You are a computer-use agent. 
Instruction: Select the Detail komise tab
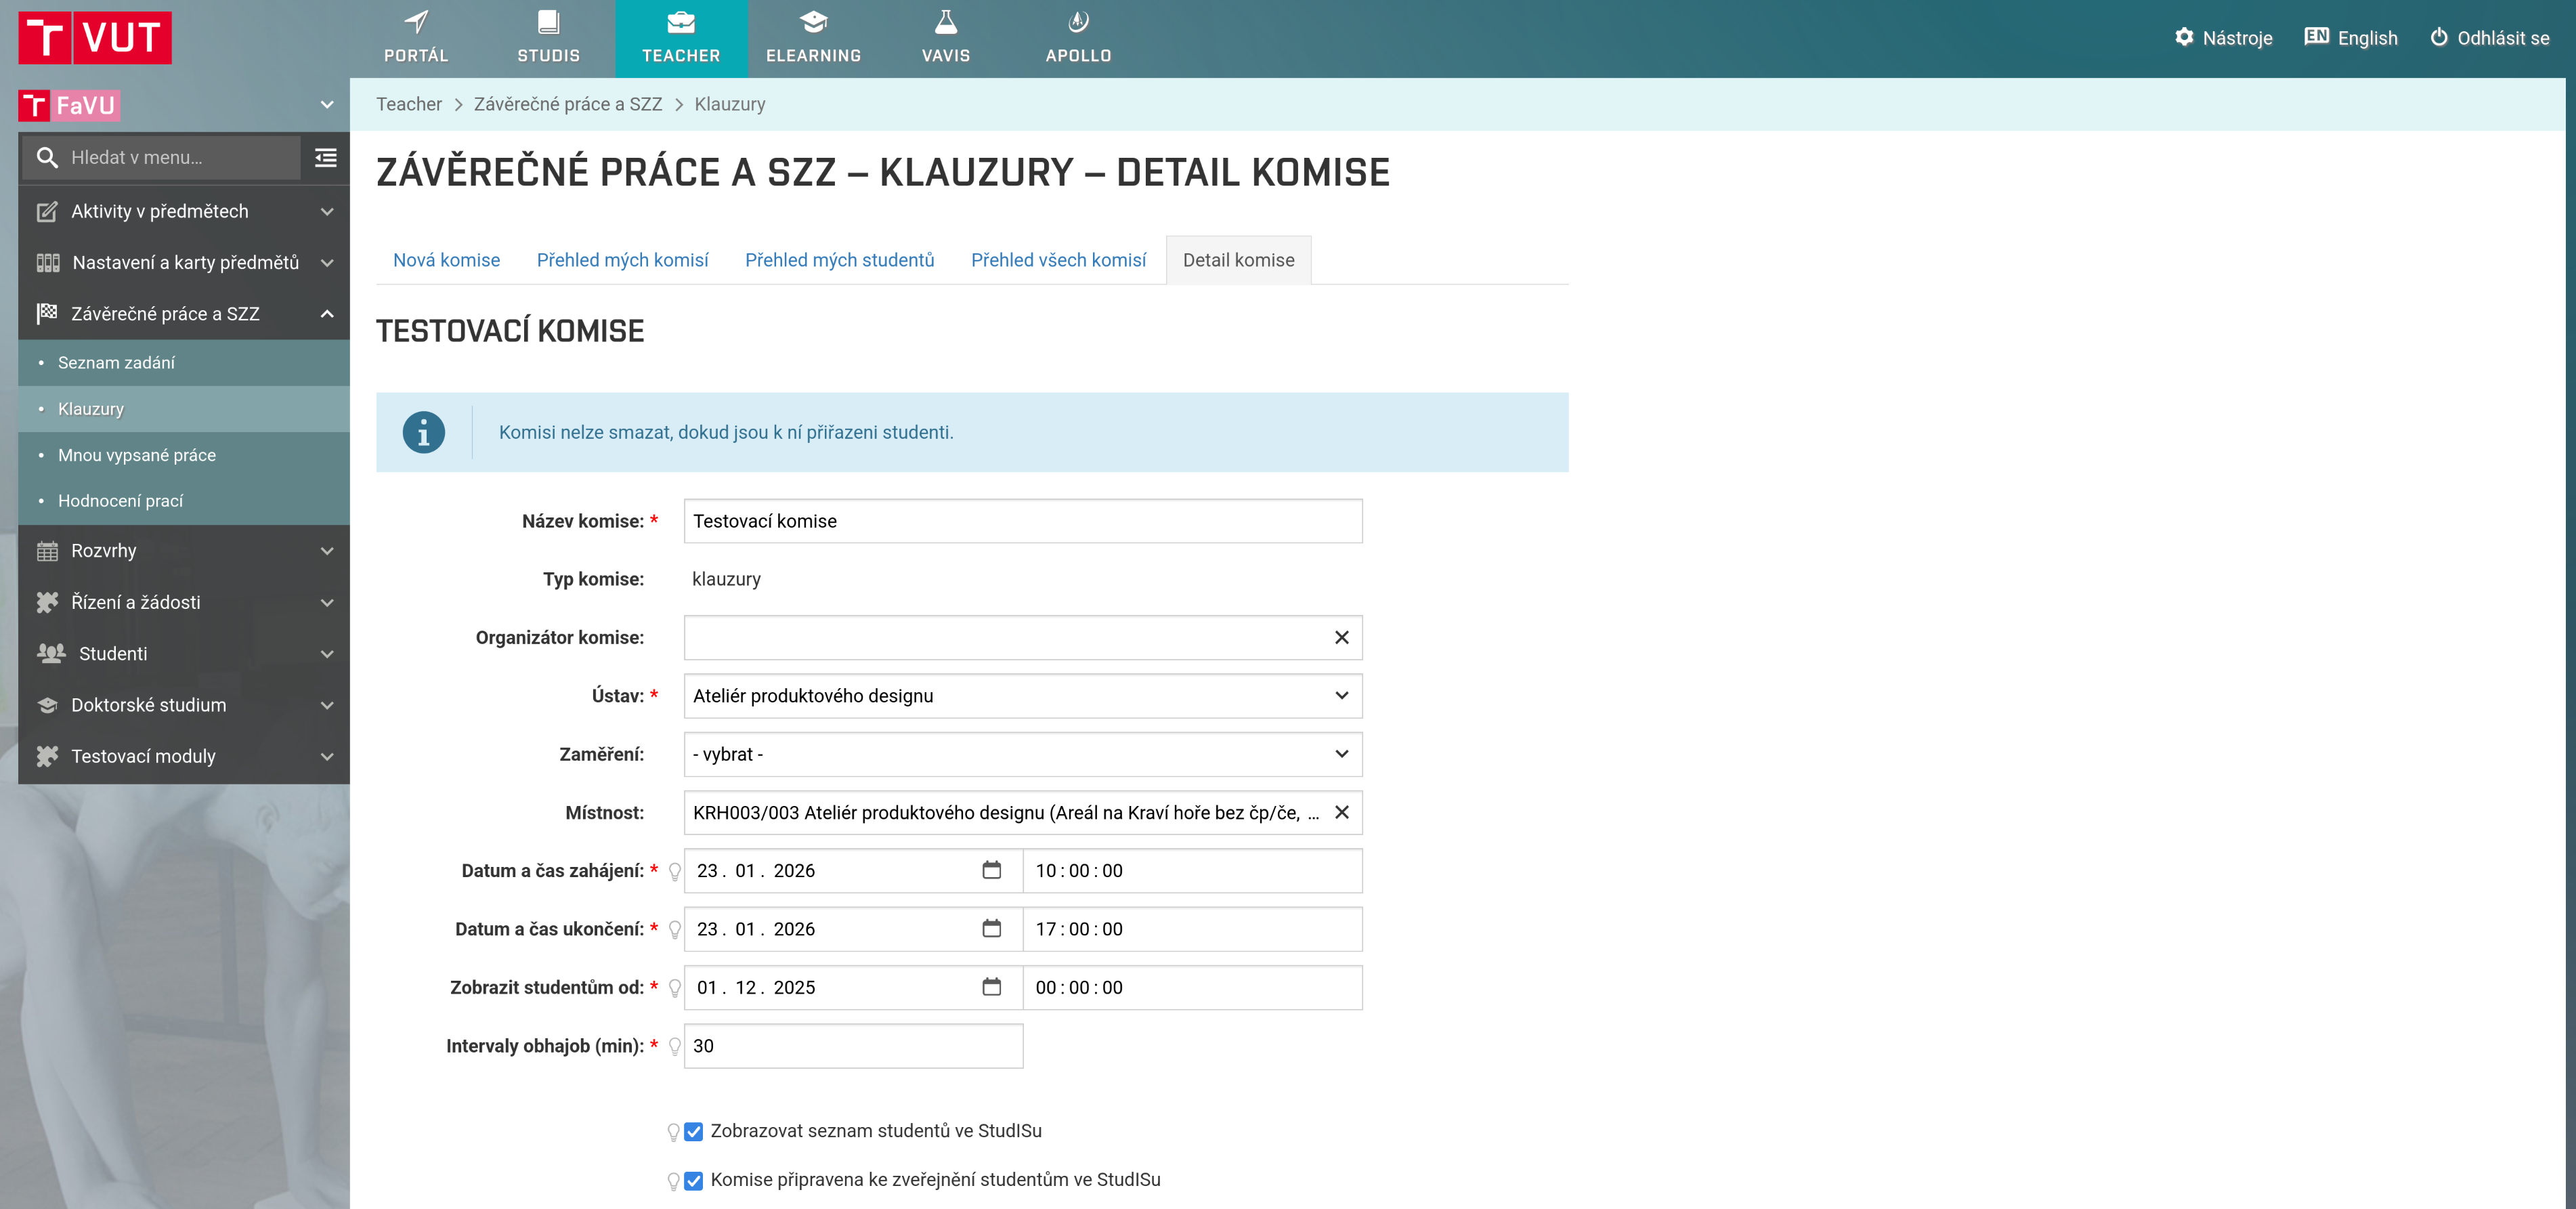tap(1238, 260)
